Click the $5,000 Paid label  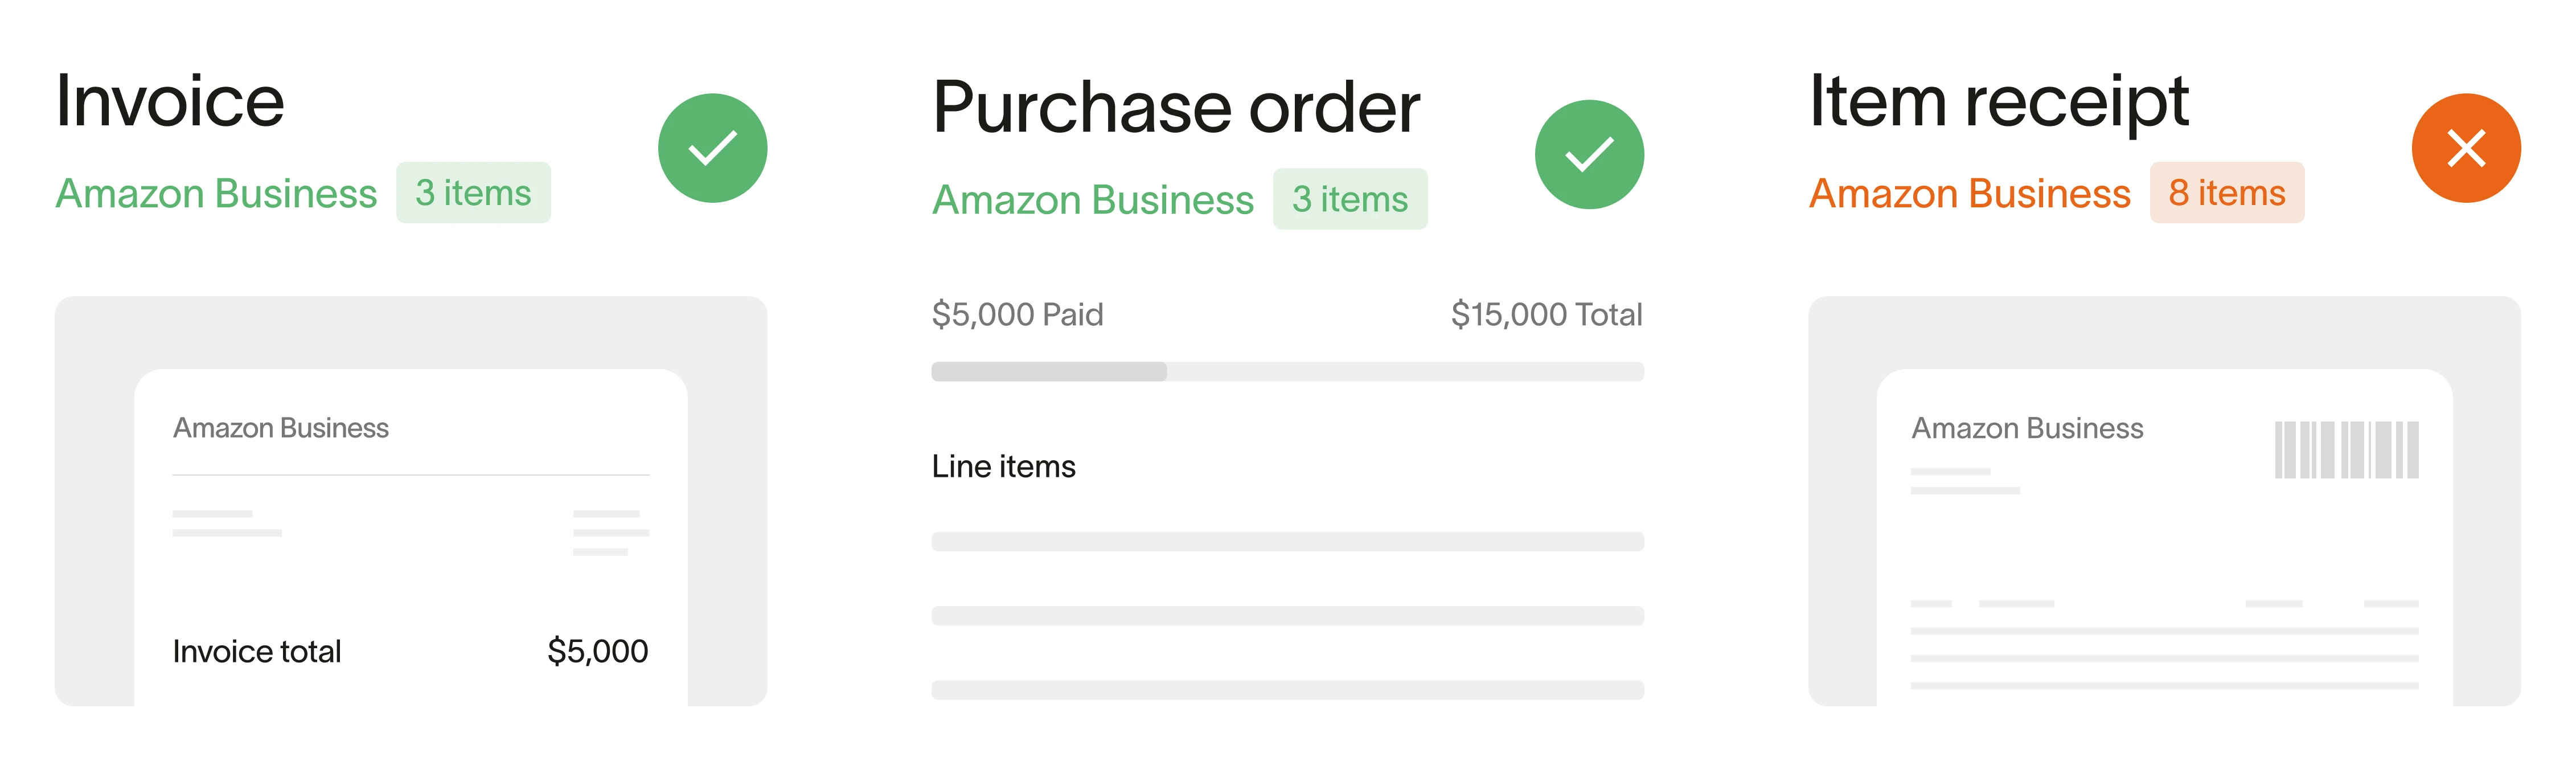(x=1017, y=315)
